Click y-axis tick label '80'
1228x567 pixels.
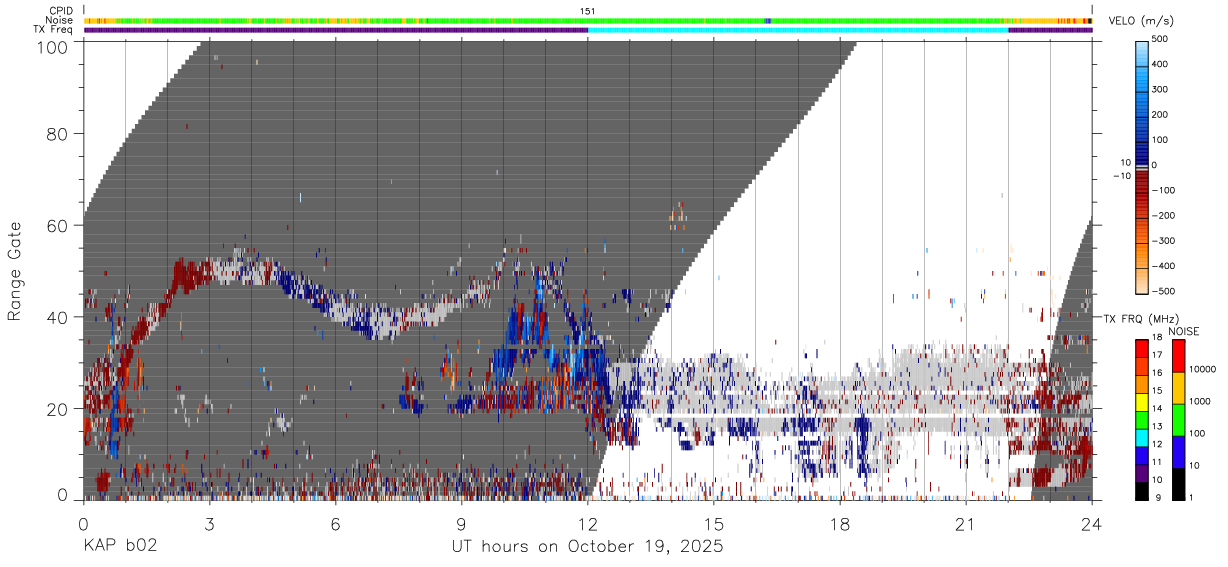click(x=56, y=134)
